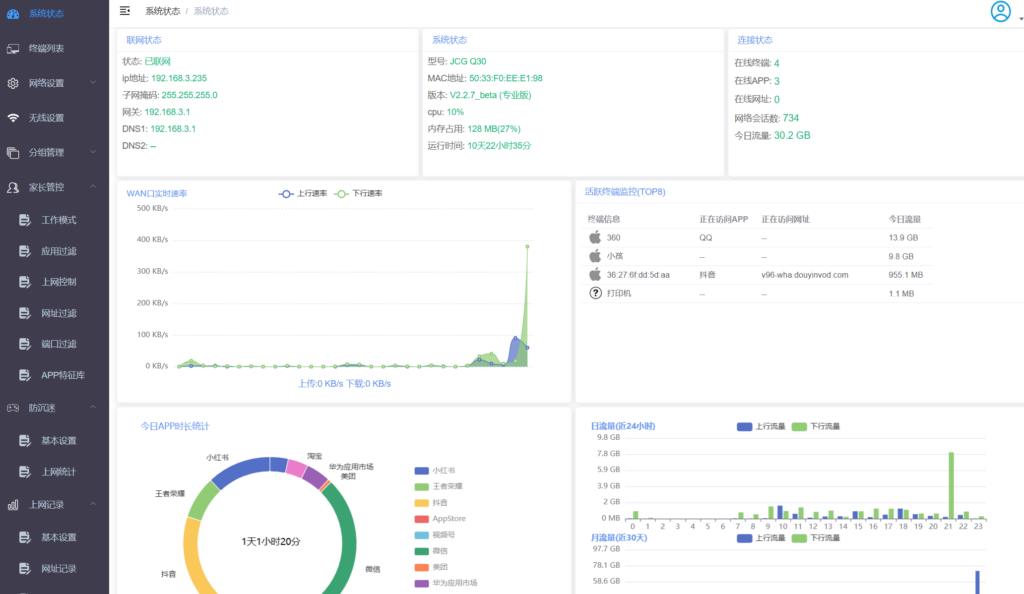
Task: Click the 微信 color swatch in pie legend
Action: [420, 550]
